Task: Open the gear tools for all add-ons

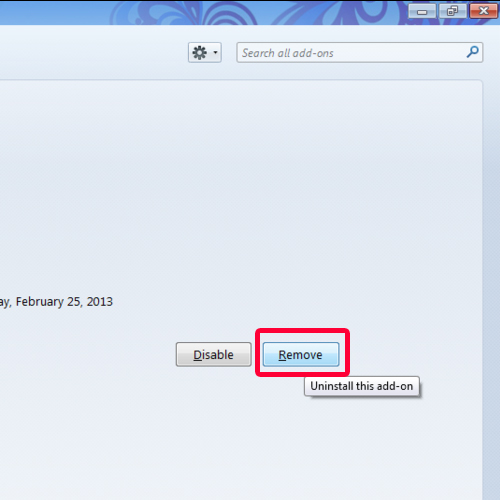Action: pyautogui.click(x=205, y=52)
